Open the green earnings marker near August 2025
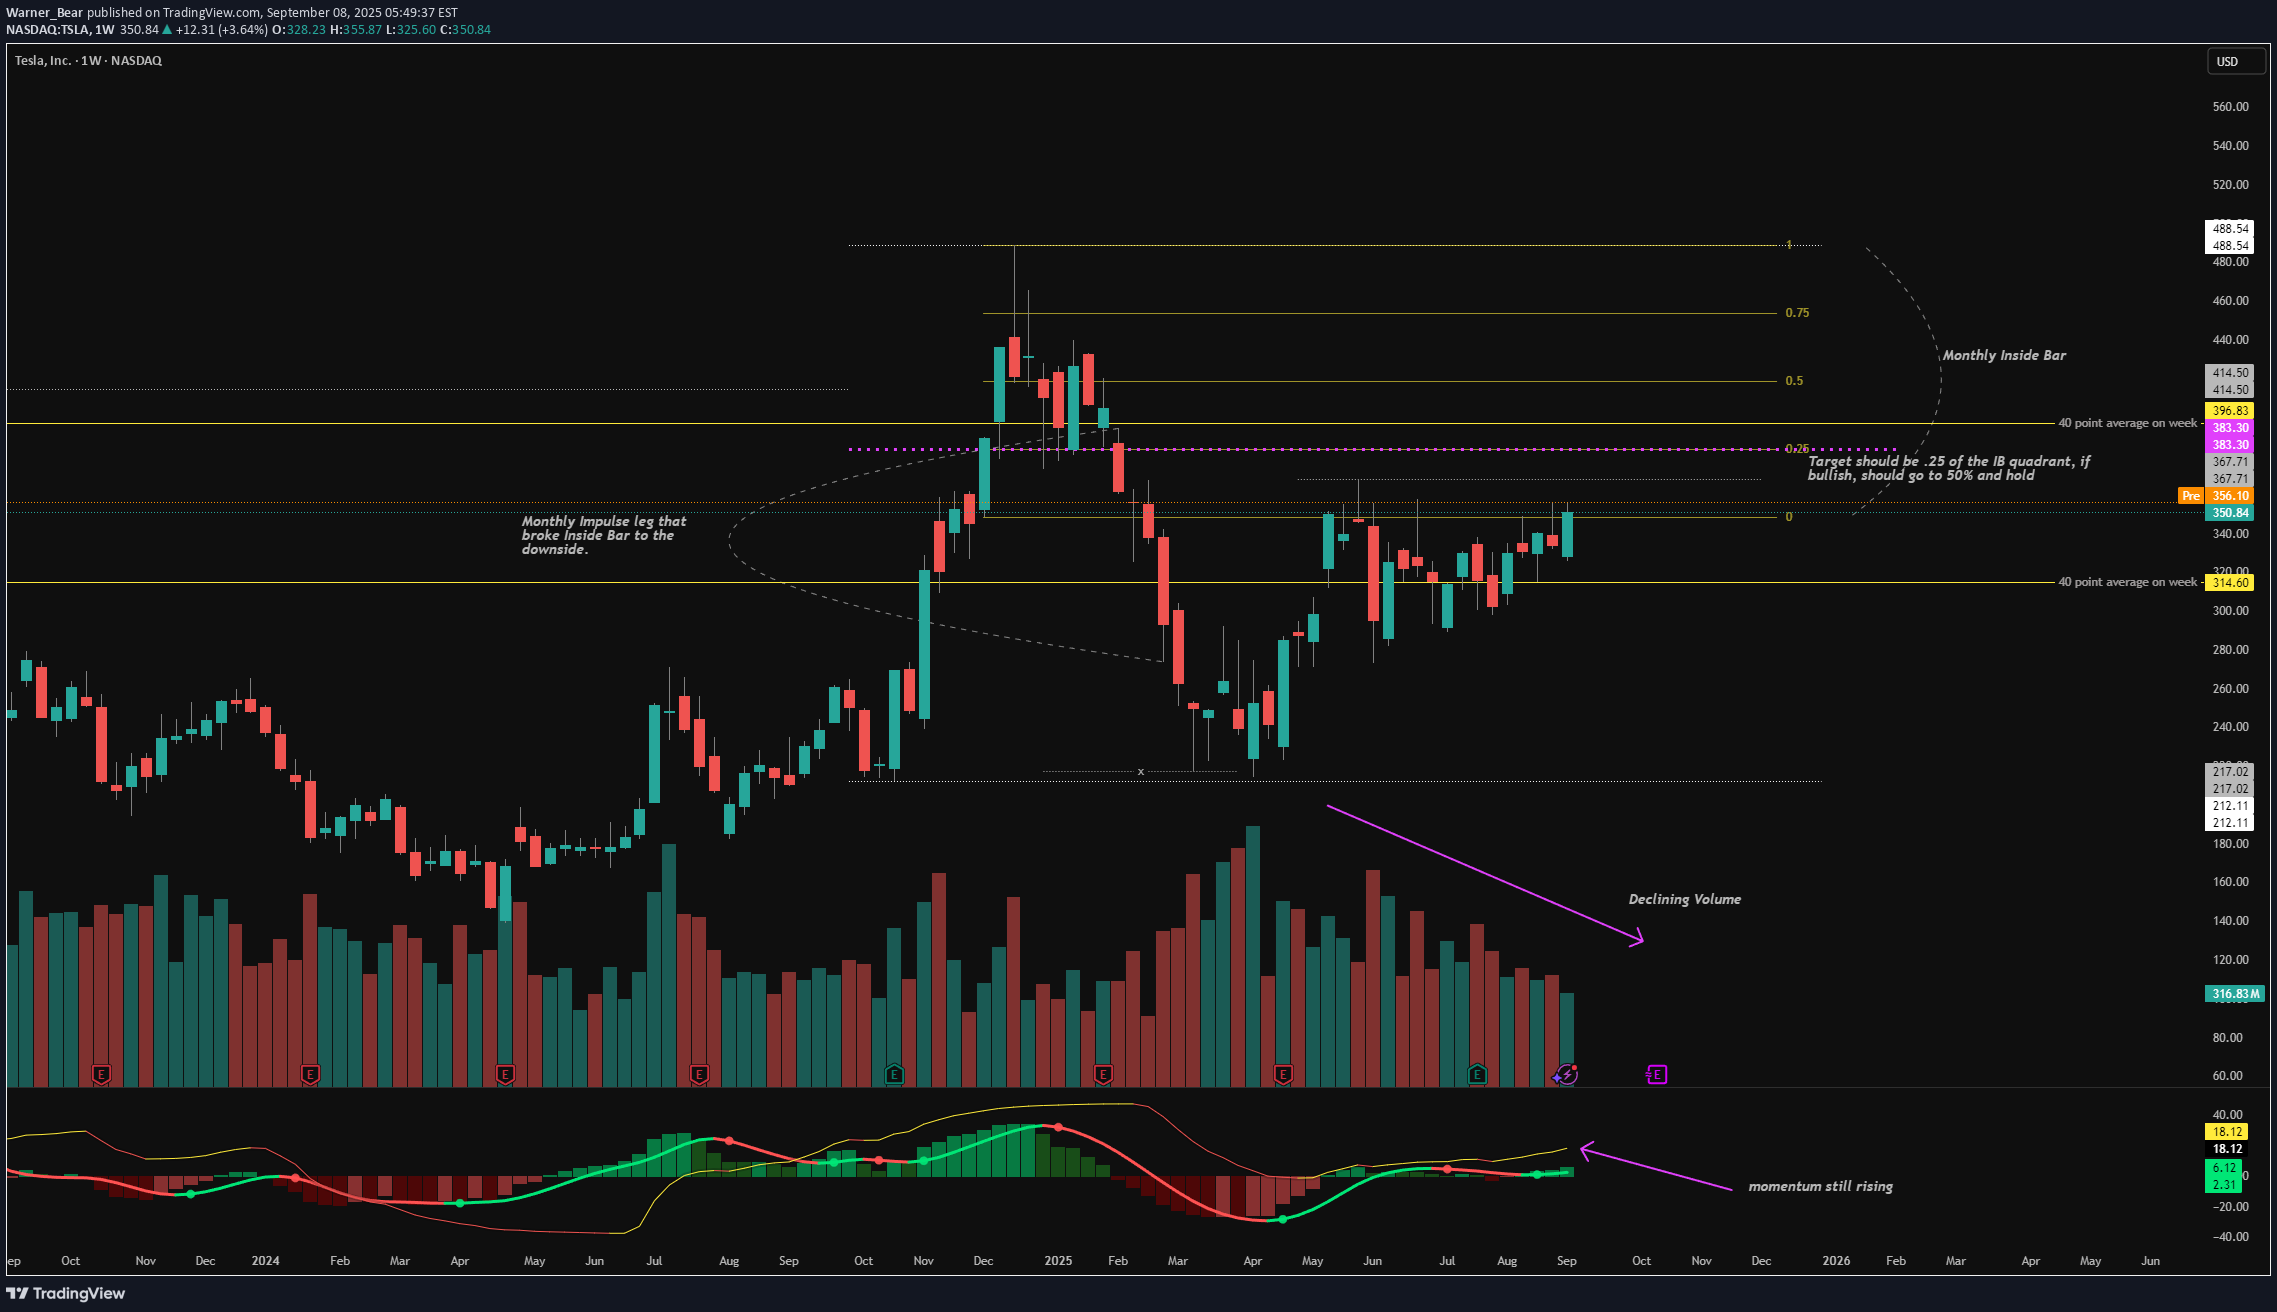The width and height of the screenshot is (2277, 1312). [1477, 1075]
